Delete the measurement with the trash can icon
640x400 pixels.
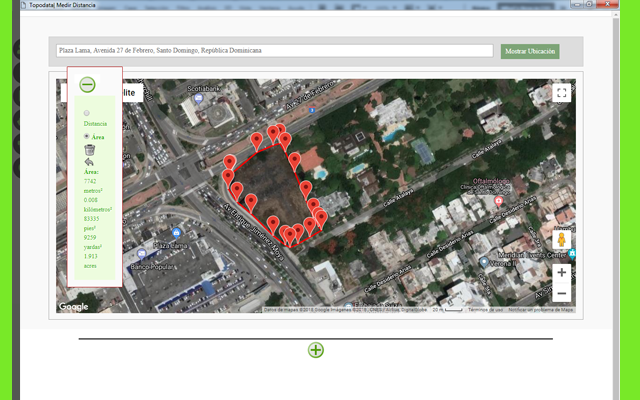89,149
